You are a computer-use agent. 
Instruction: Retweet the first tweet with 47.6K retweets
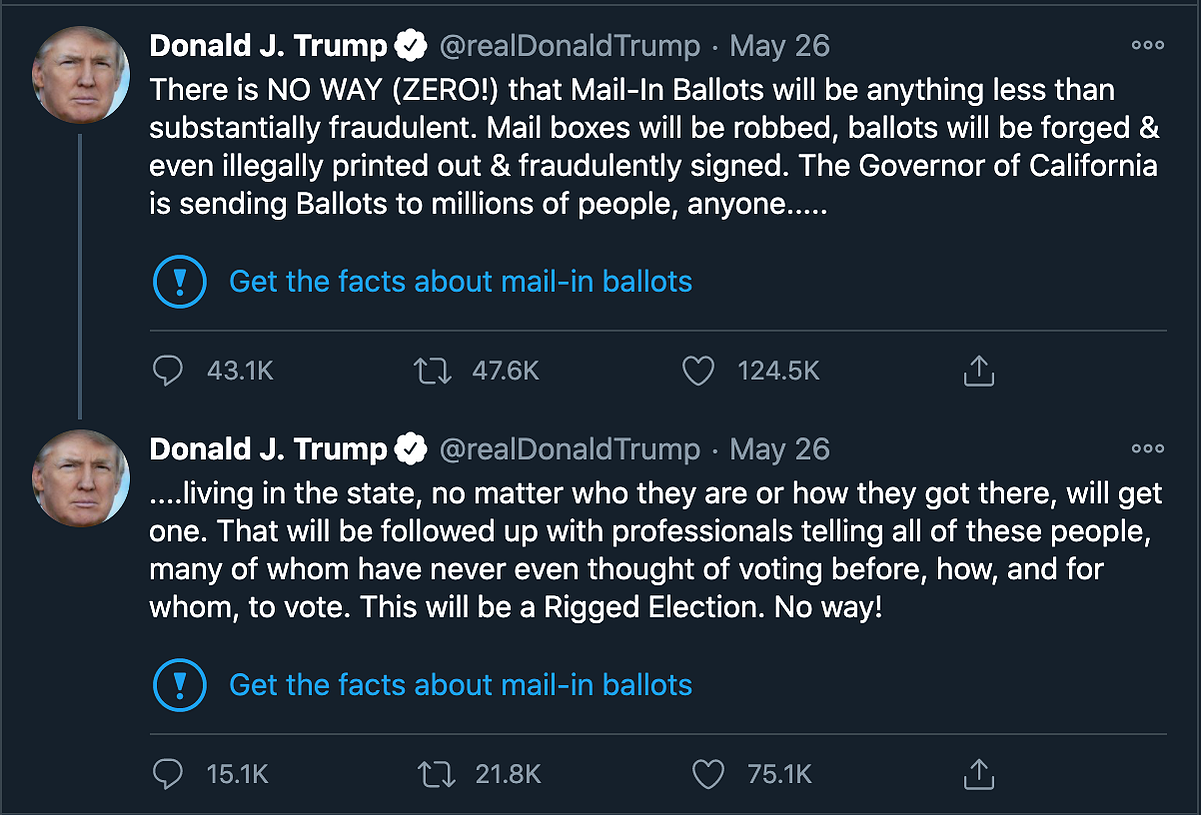433,371
